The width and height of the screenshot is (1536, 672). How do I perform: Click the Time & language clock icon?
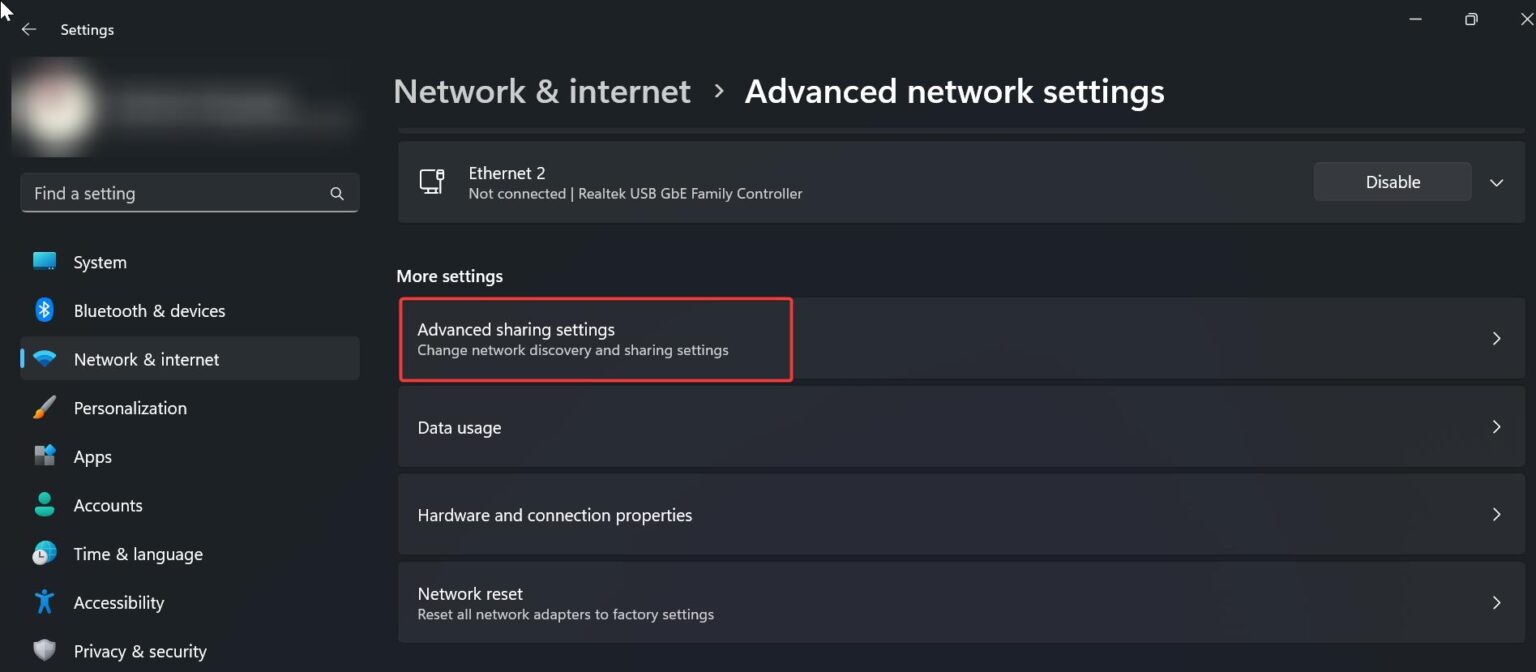coord(44,553)
